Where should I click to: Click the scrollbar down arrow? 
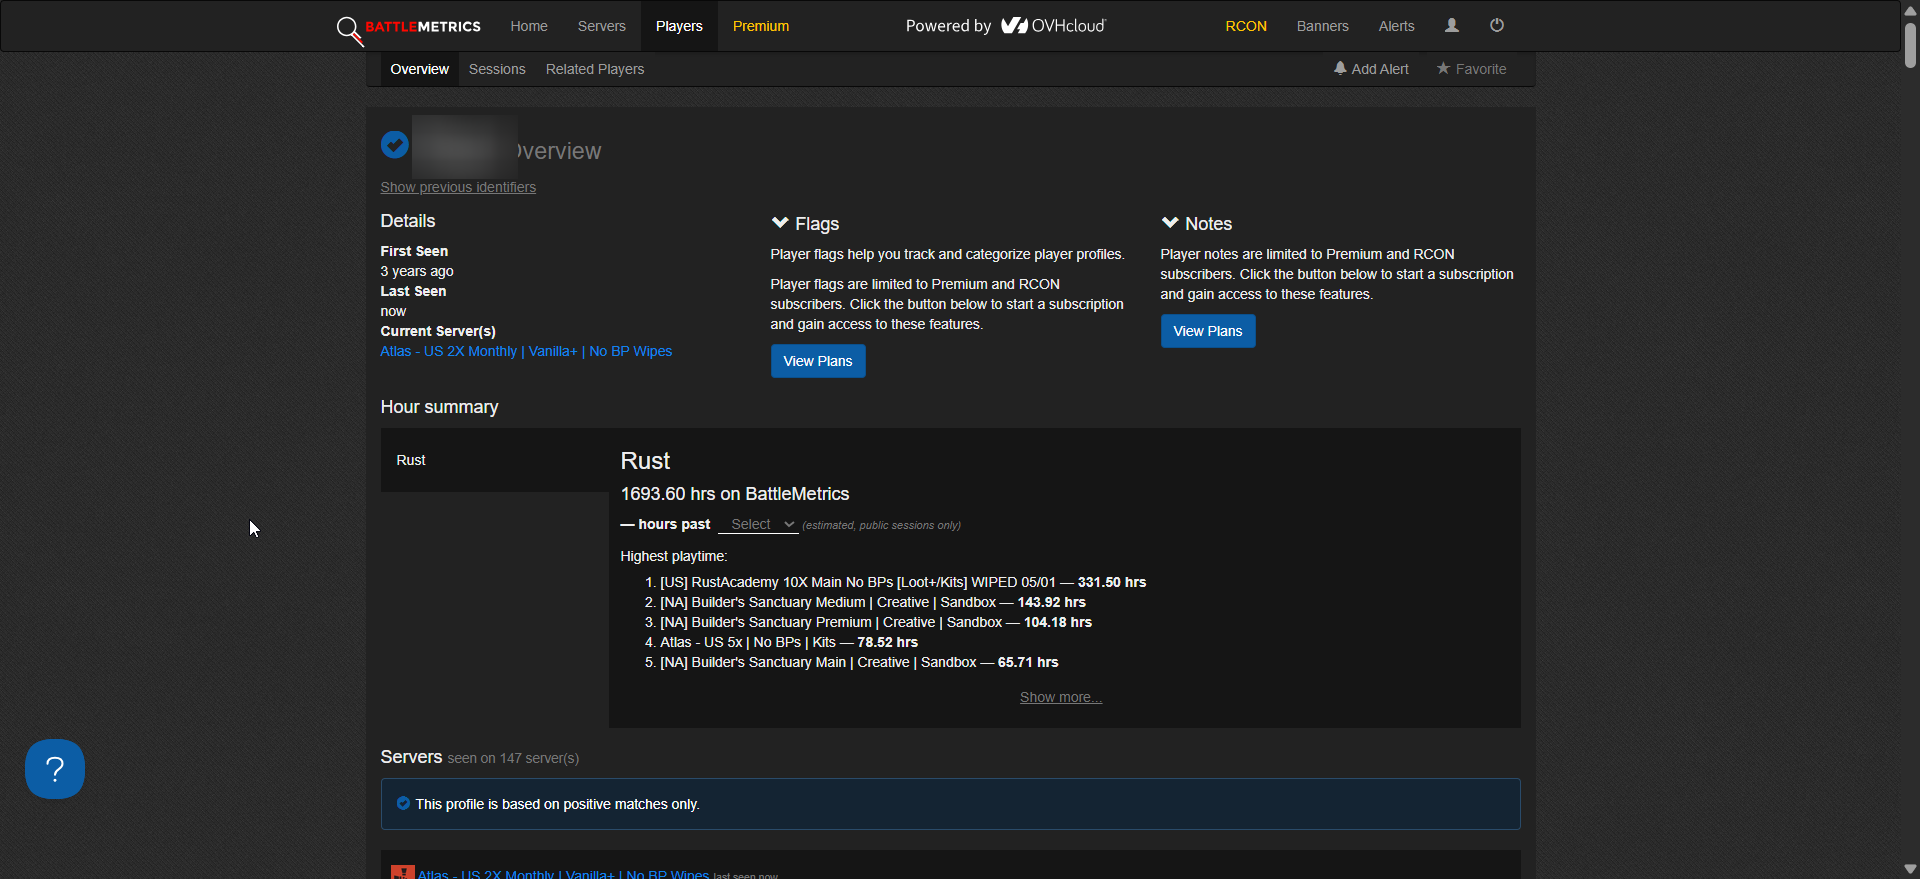[1910, 869]
